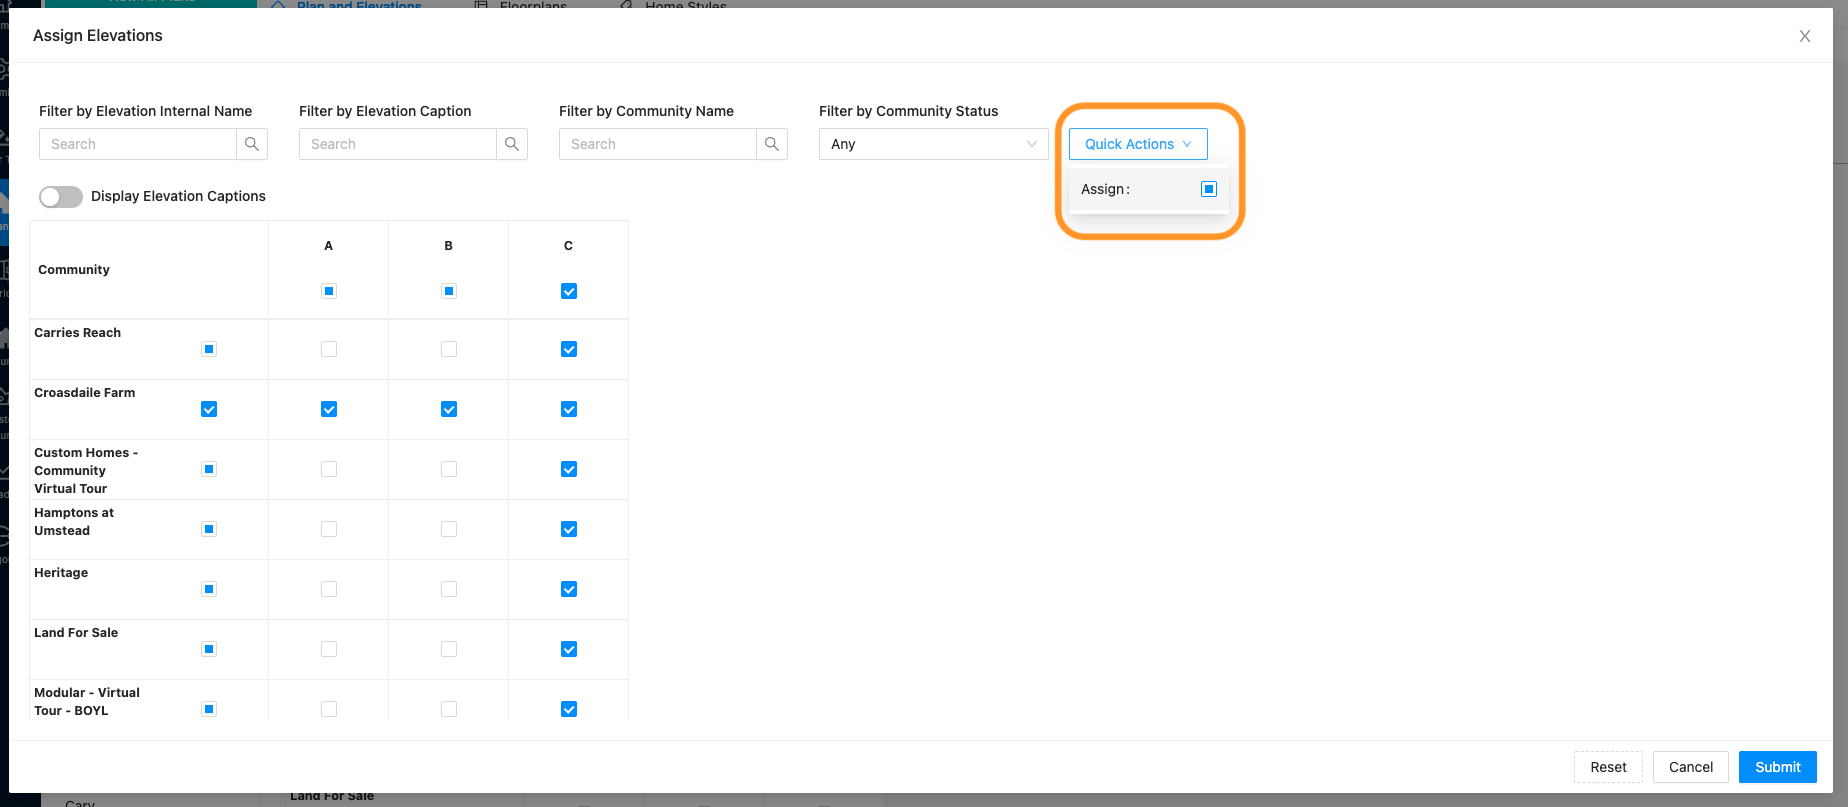Uncheck elevation B for Croasdaile Farm
The image size is (1848, 807).
click(449, 409)
